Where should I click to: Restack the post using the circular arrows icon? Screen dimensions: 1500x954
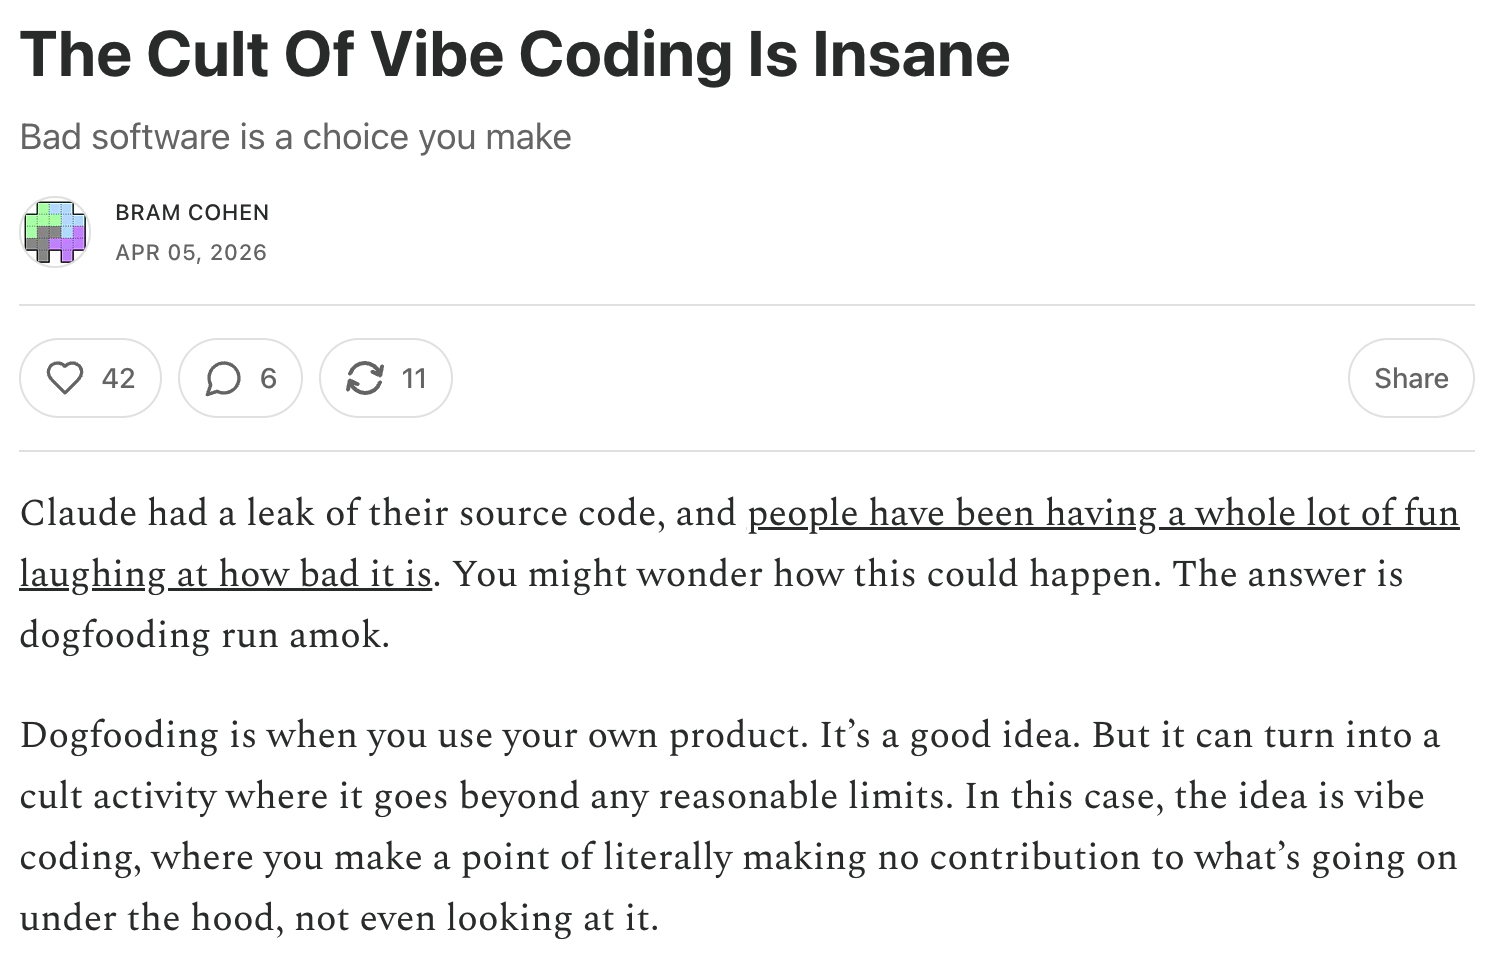click(364, 378)
